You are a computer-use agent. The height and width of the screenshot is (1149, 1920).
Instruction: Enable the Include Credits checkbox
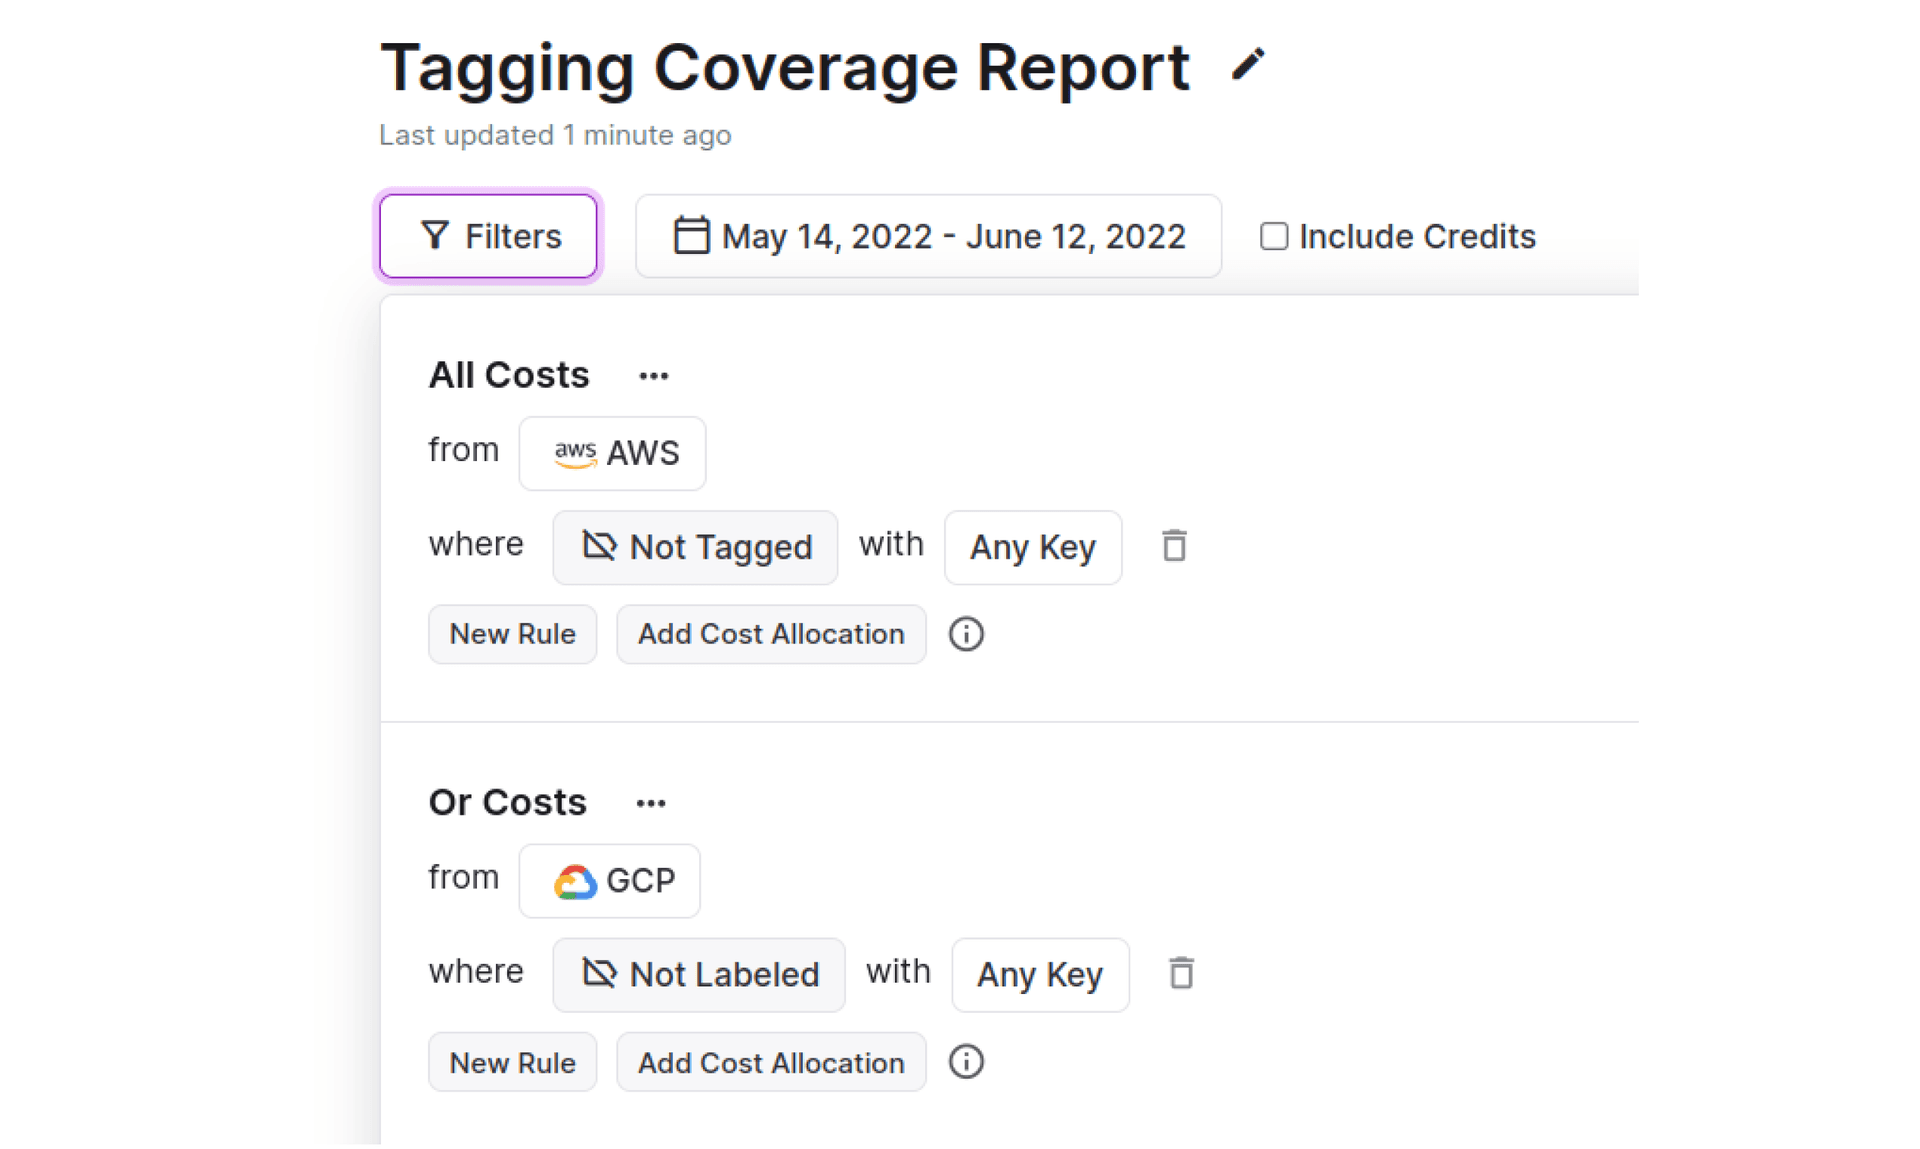[1273, 236]
